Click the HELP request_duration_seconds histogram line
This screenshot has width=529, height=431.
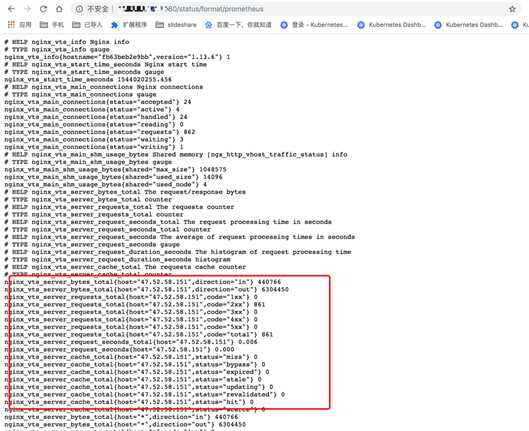[178, 252]
